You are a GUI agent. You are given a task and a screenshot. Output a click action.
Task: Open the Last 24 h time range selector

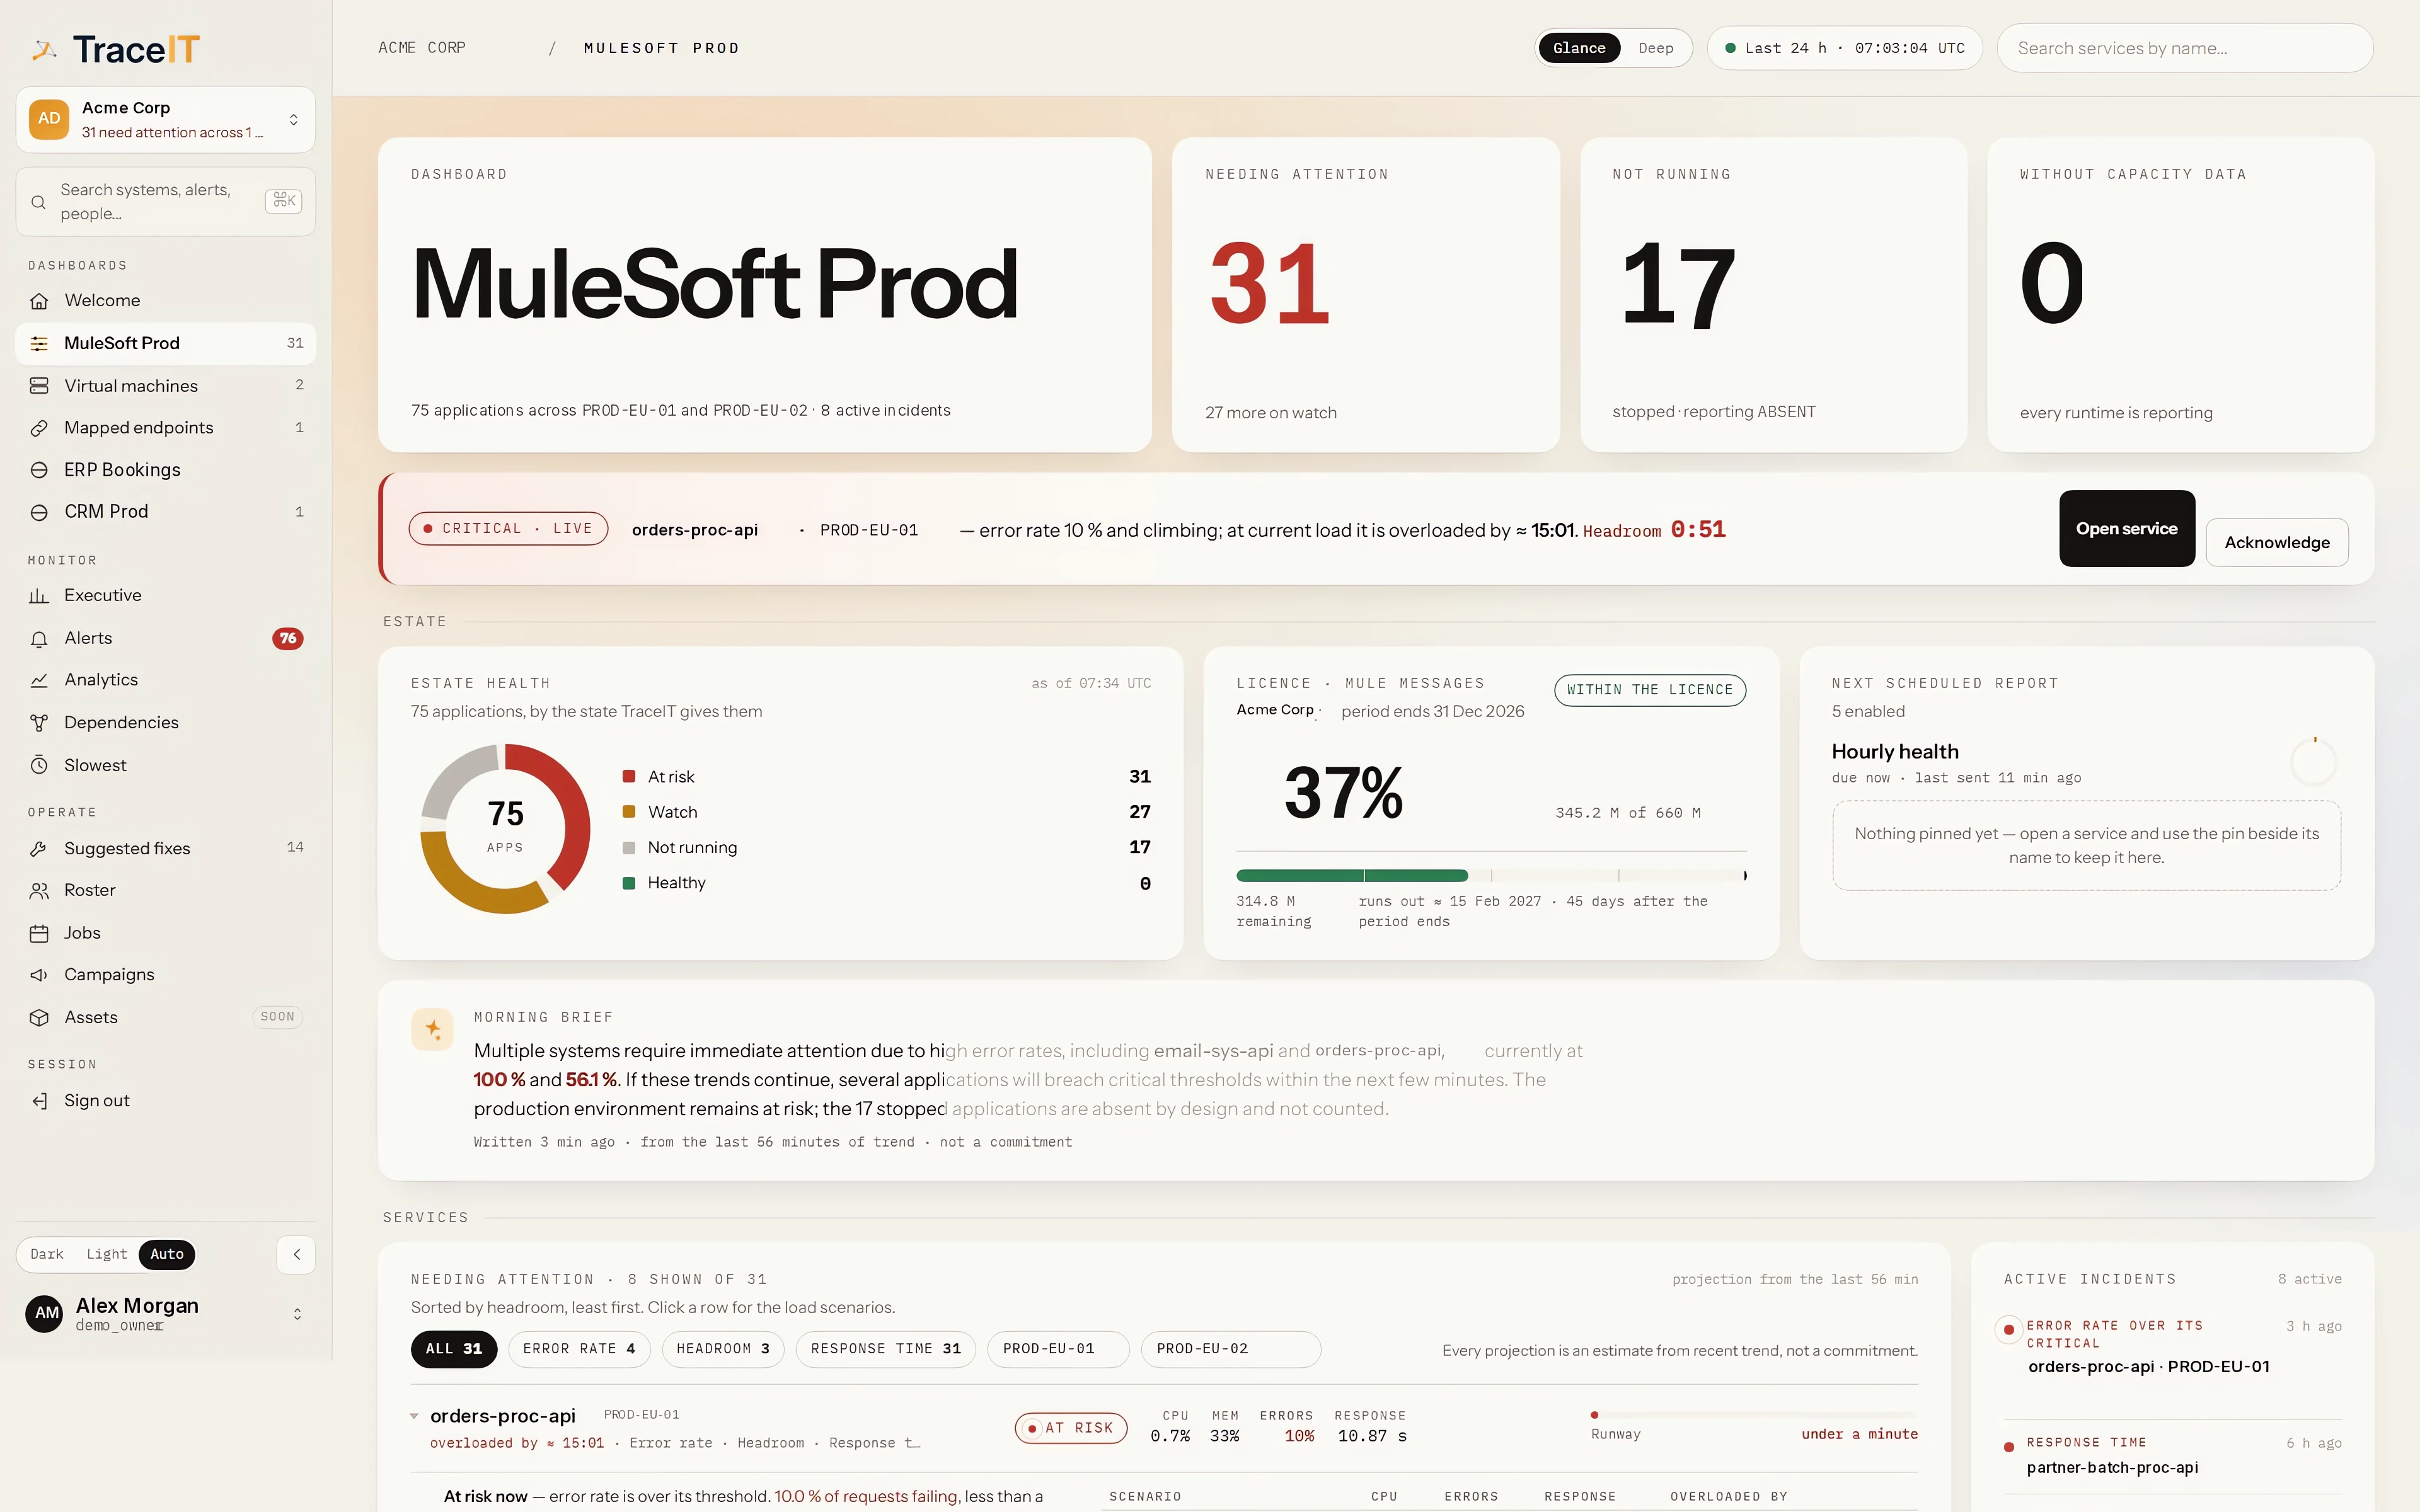tap(1845, 48)
